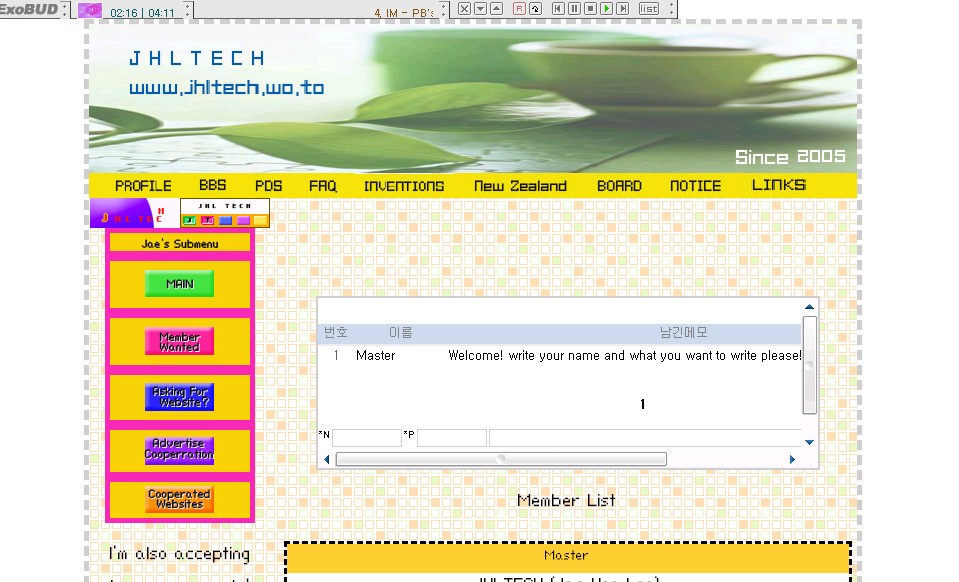The width and height of the screenshot is (959, 582).
Task: Click the down-arrow box in player bar
Action: coord(480,8)
